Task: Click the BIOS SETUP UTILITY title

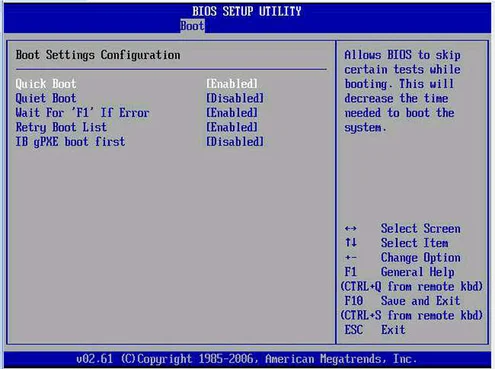Action: coord(247,11)
